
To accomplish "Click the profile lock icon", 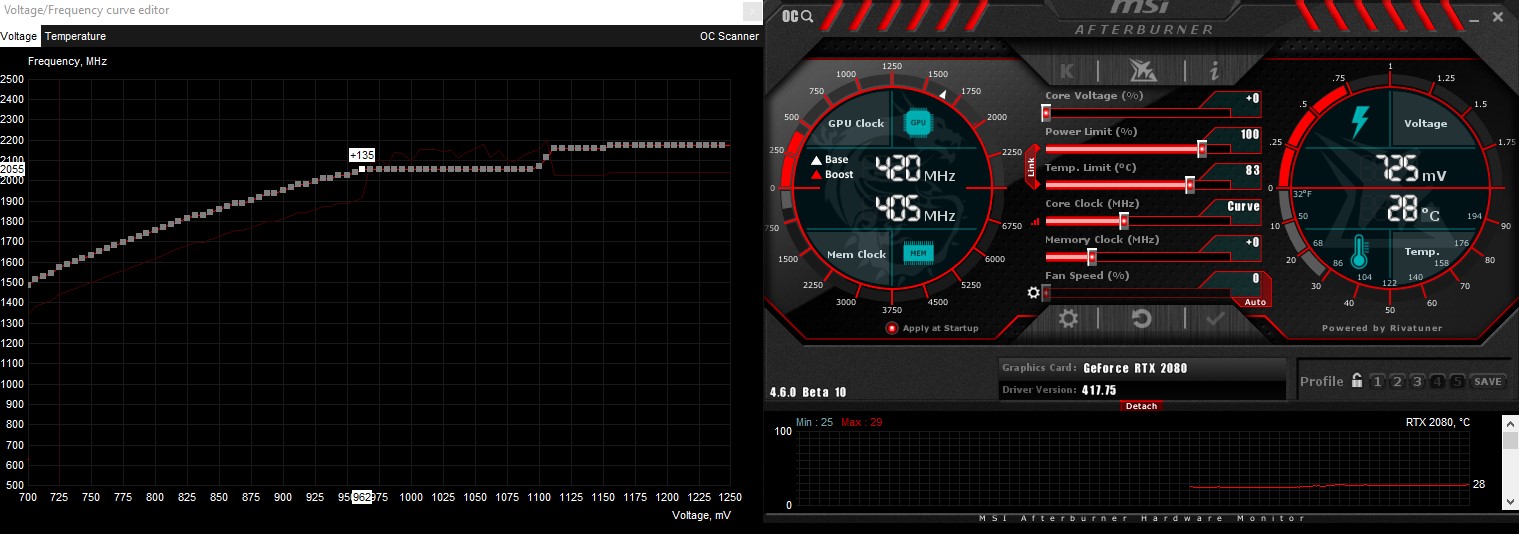I will click(1357, 381).
